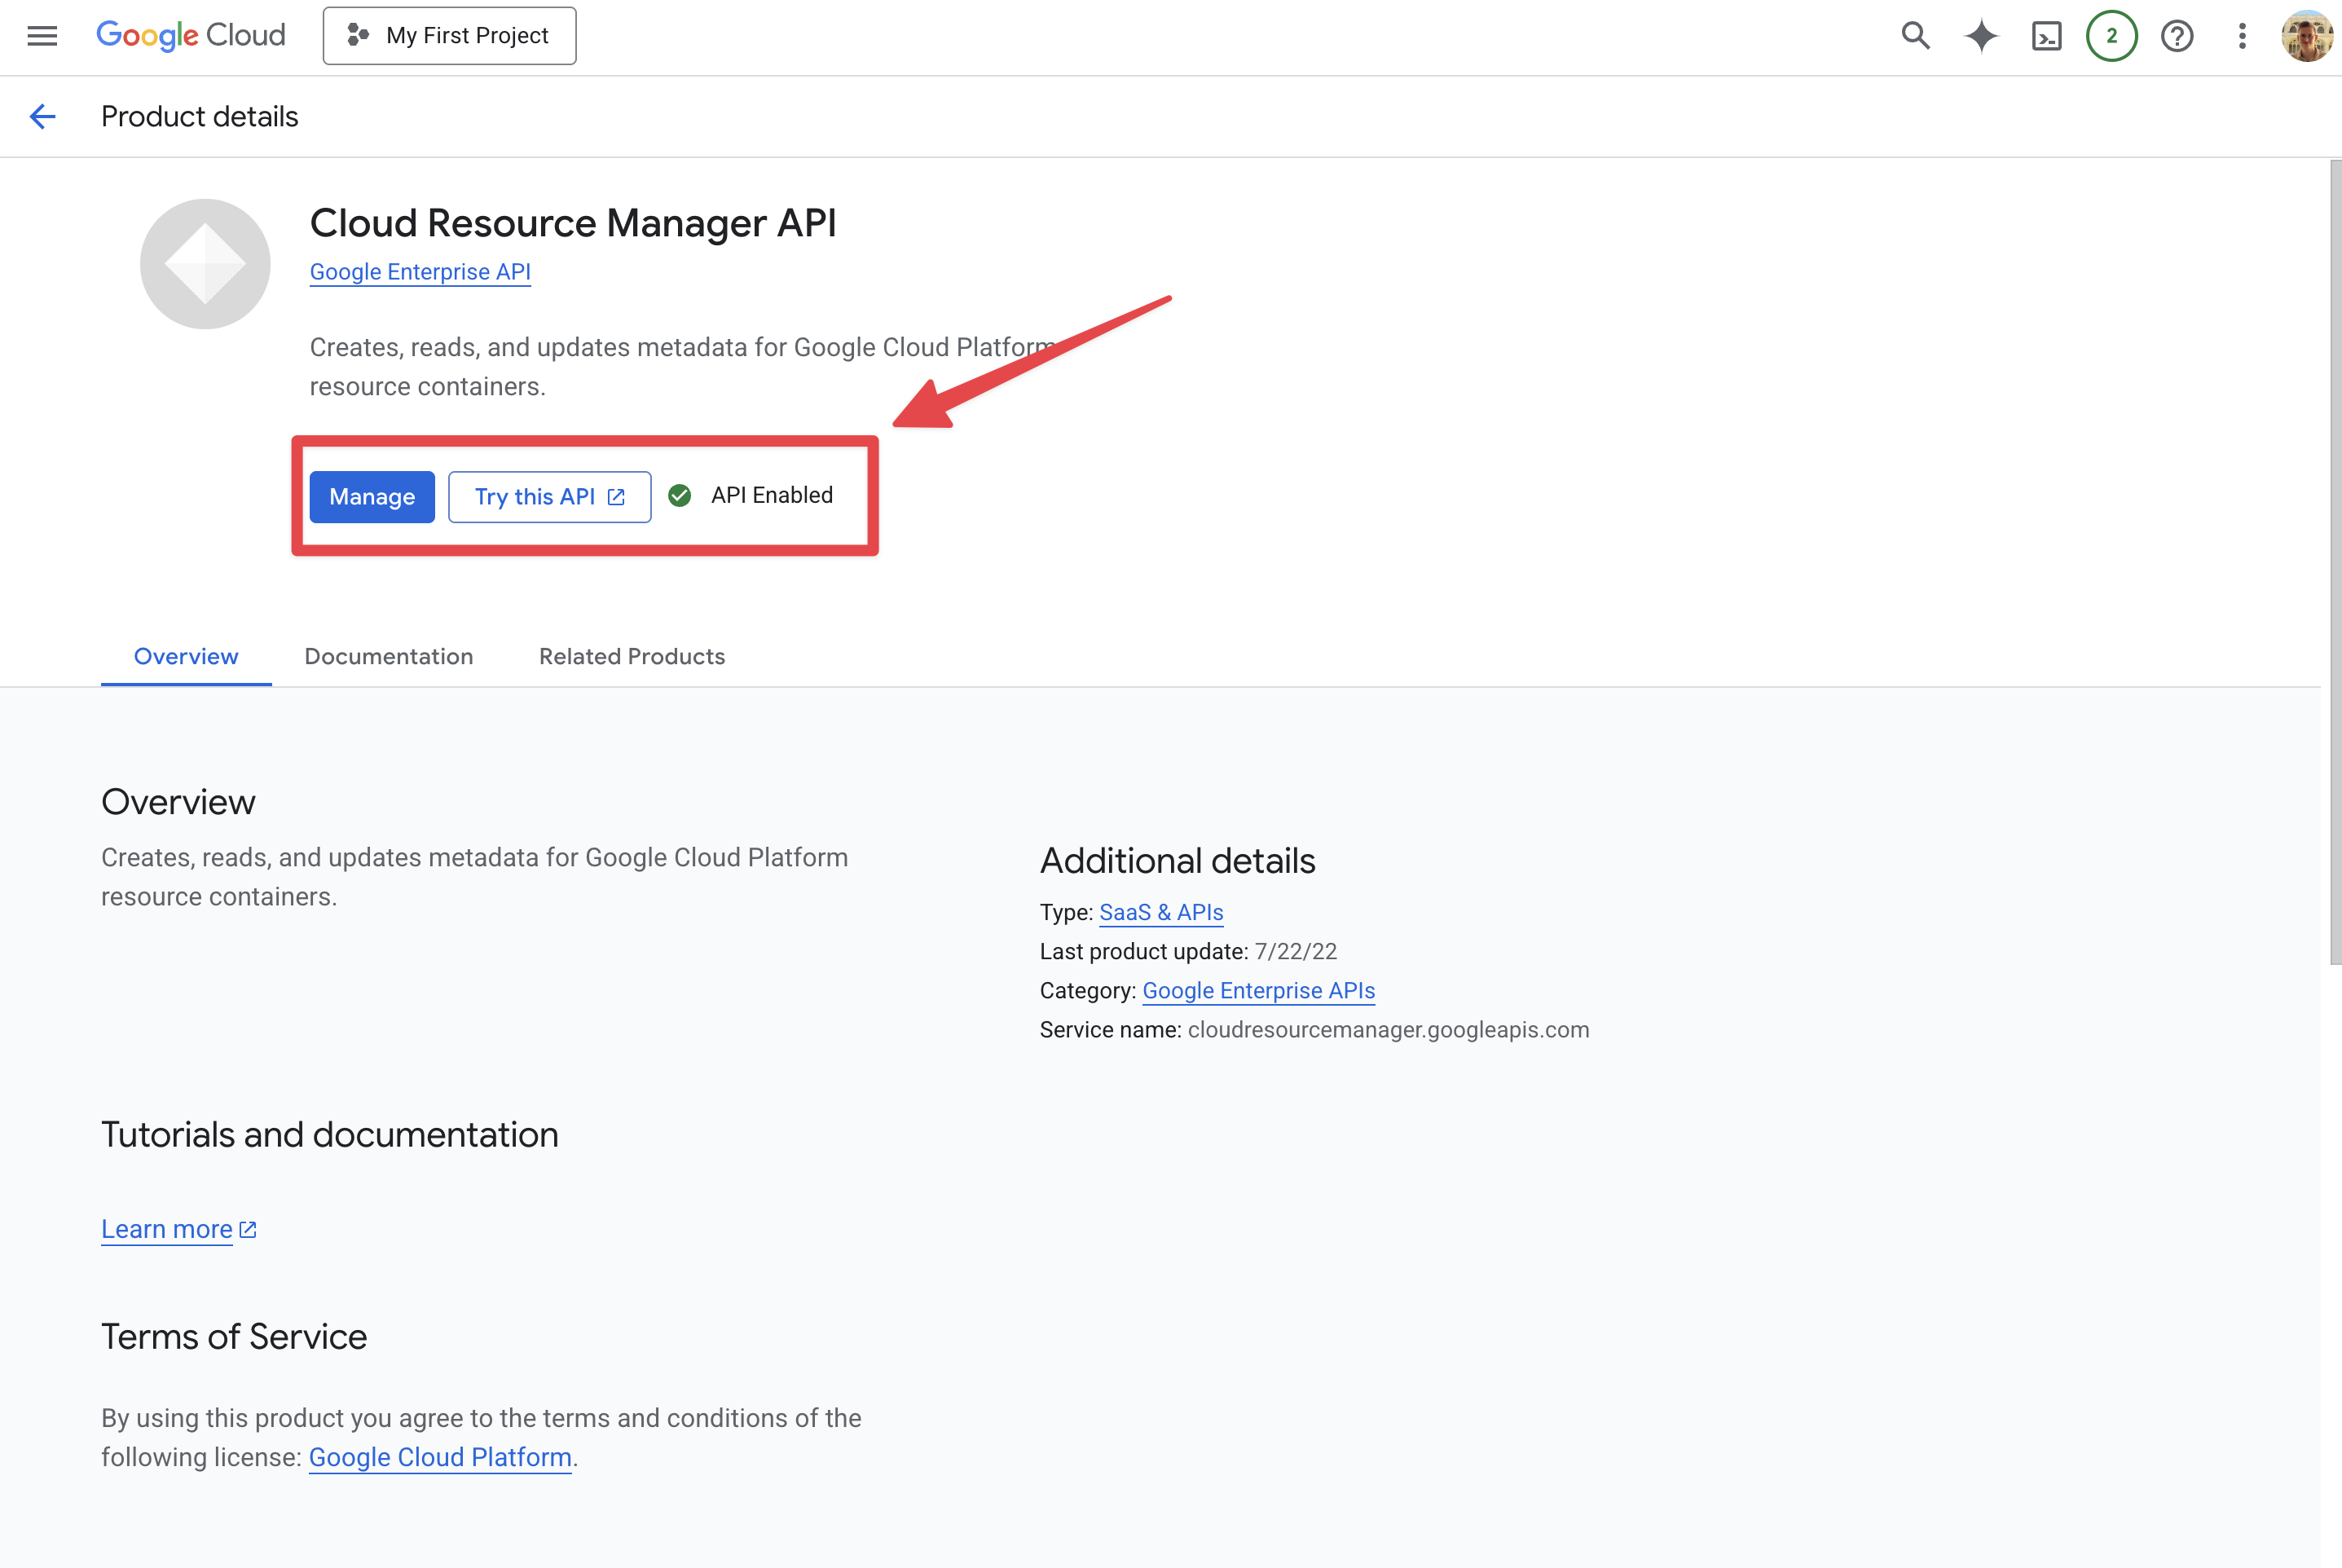
Task: Open the Help icon in top bar
Action: click(x=2176, y=36)
